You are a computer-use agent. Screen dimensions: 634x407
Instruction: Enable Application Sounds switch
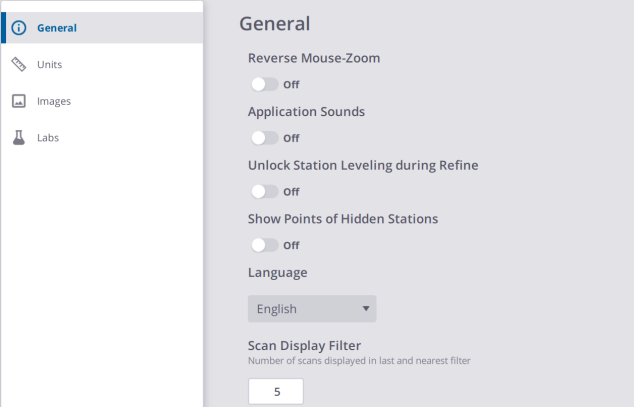coord(264,138)
